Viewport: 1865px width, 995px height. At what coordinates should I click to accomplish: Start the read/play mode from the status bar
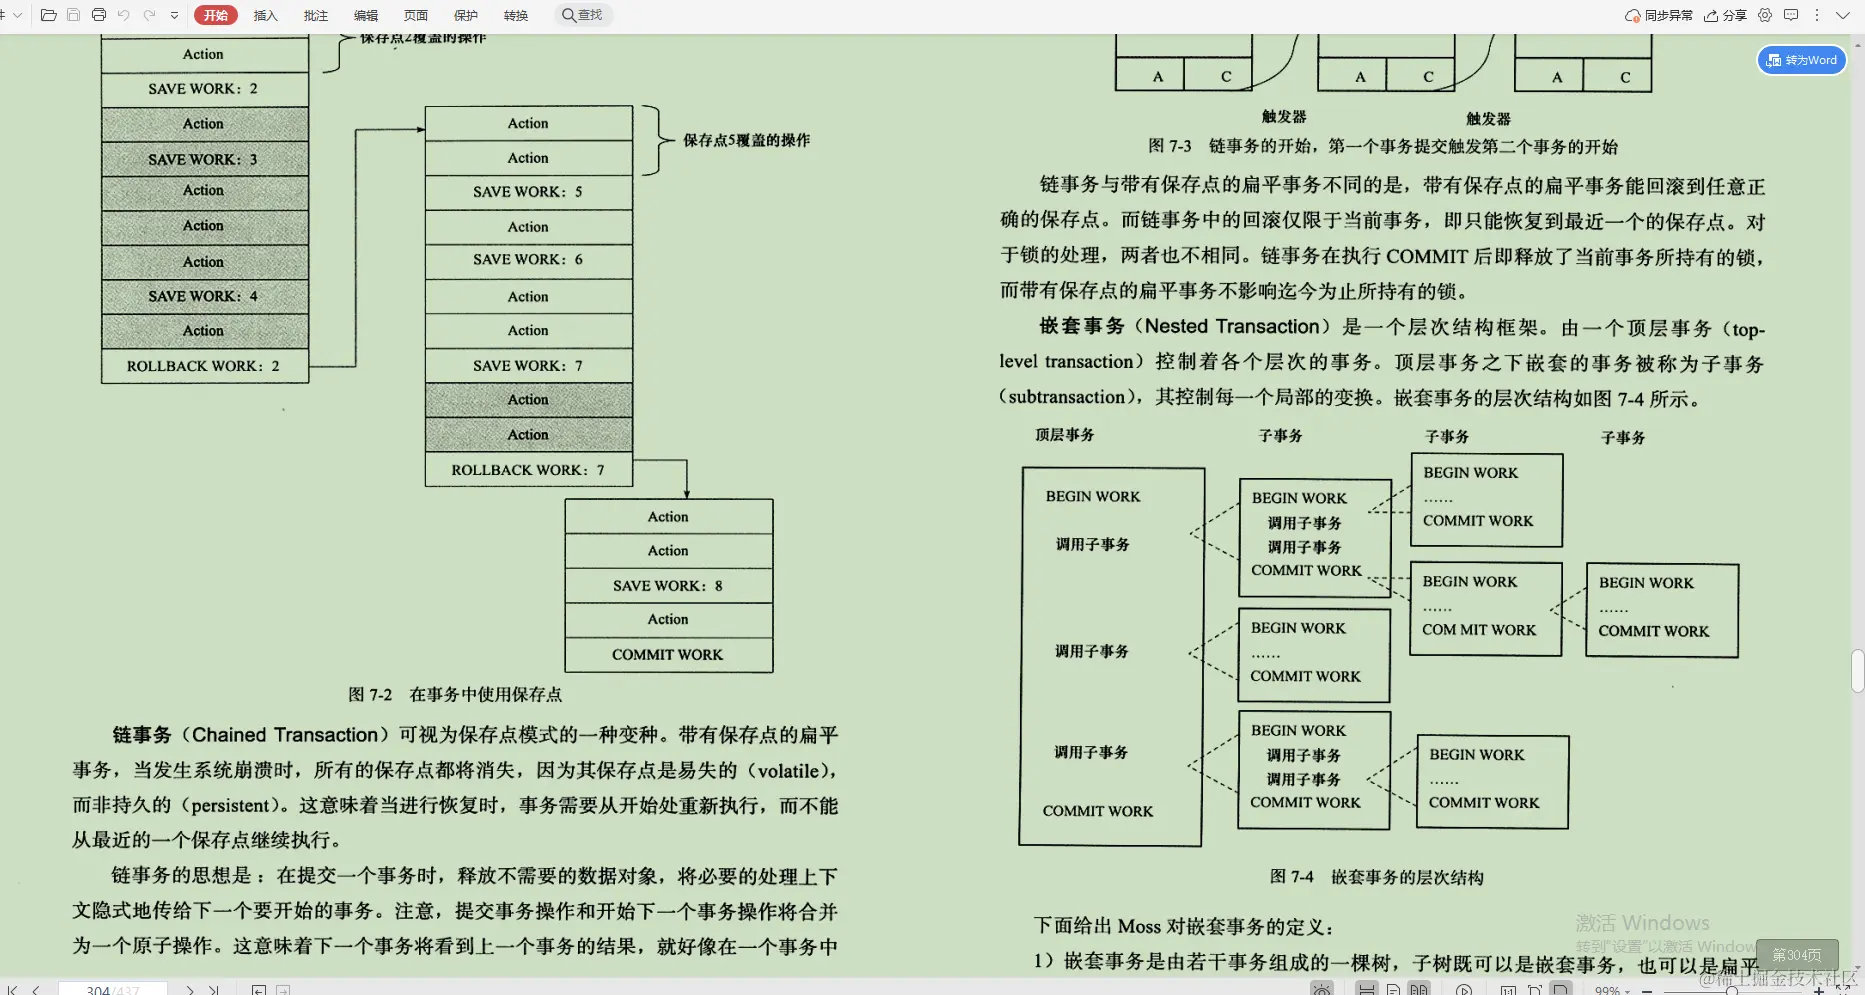pos(1463,990)
